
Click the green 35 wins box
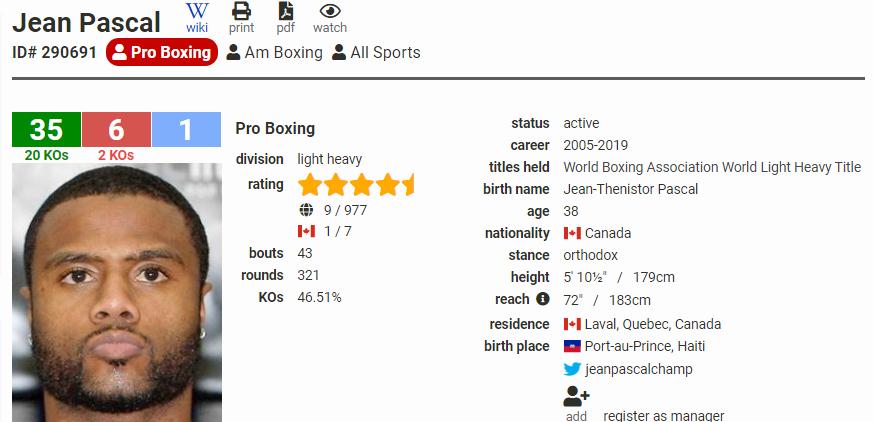46,129
